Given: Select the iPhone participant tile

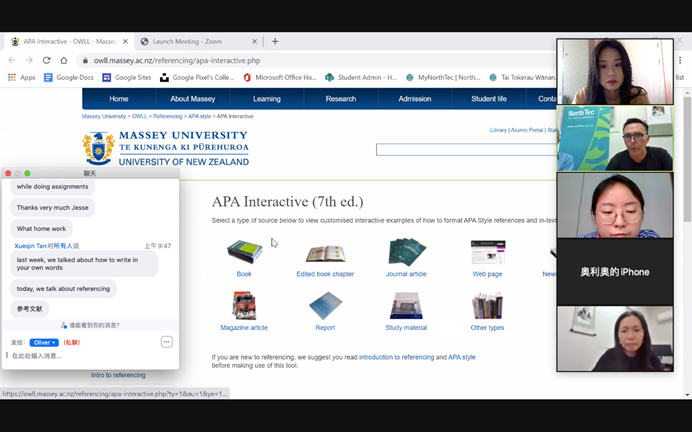Looking at the screenshot, I should (615, 272).
